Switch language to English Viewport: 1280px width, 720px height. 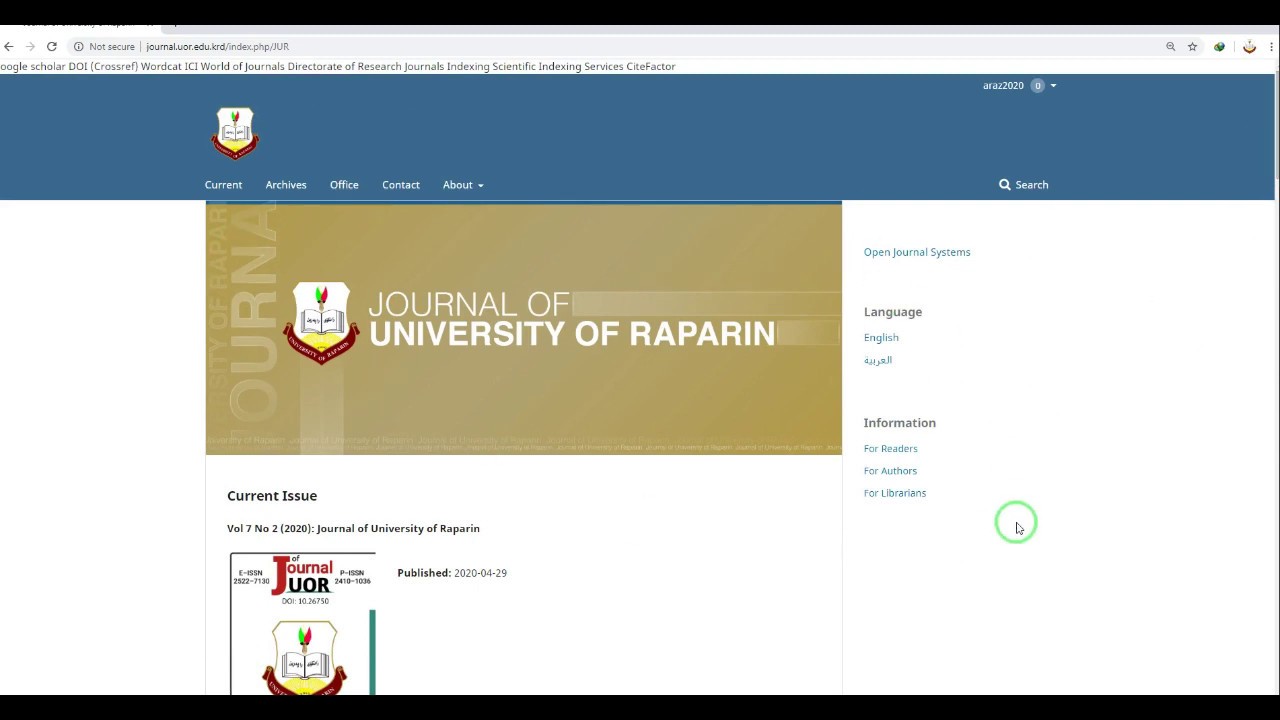(881, 338)
